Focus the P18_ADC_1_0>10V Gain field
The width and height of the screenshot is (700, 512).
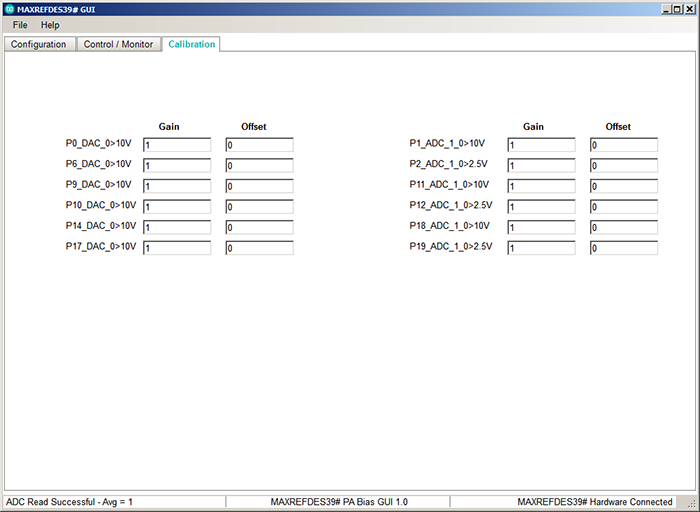click(x=542, y=227)
